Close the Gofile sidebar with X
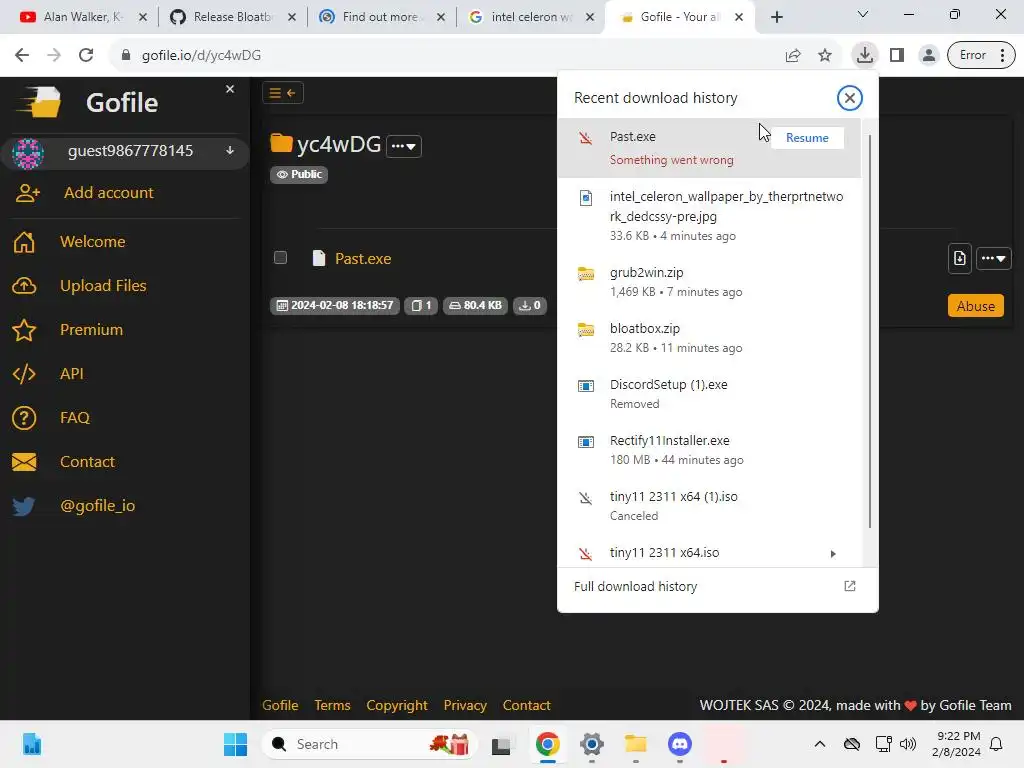 tap(230, 89)
